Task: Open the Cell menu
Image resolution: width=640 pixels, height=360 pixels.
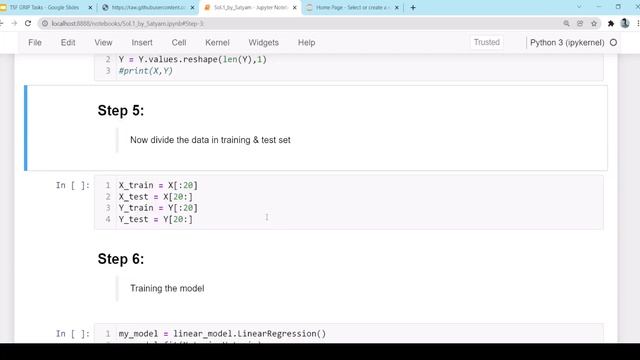Action: pos(179,42)
